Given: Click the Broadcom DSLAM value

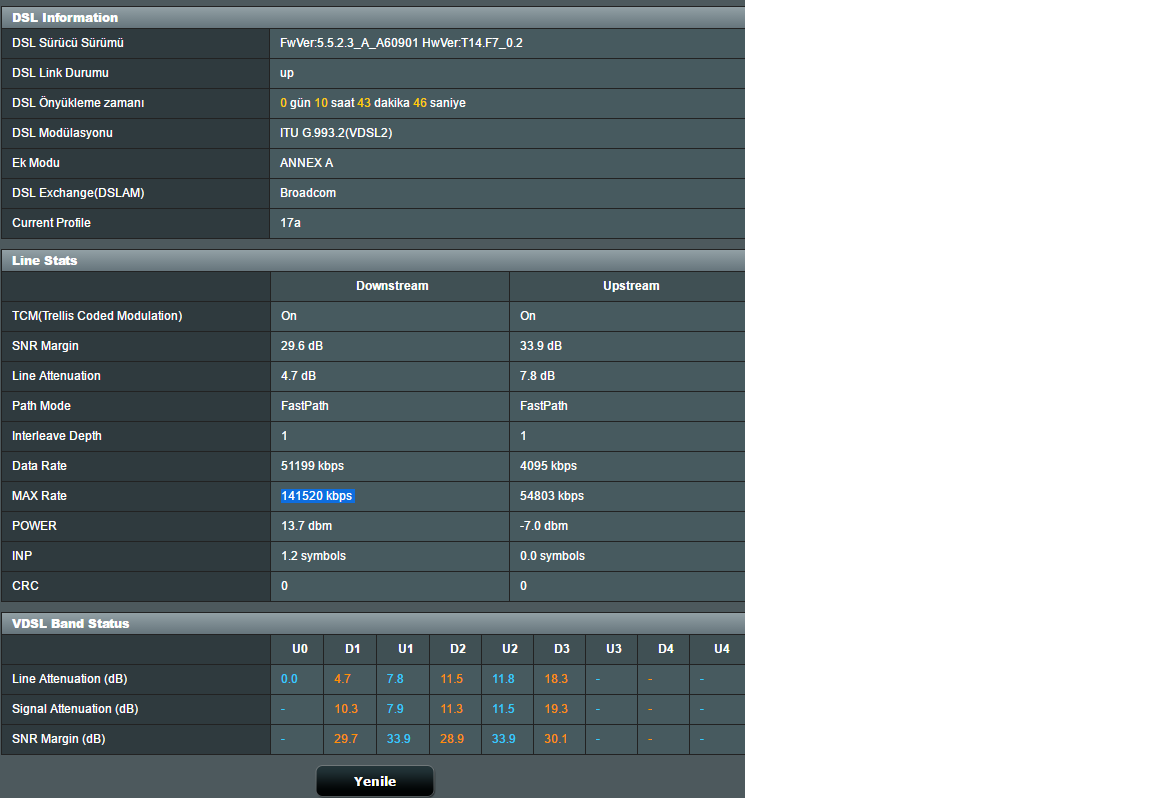Looking at the screenshot, I should click(308, 193).
